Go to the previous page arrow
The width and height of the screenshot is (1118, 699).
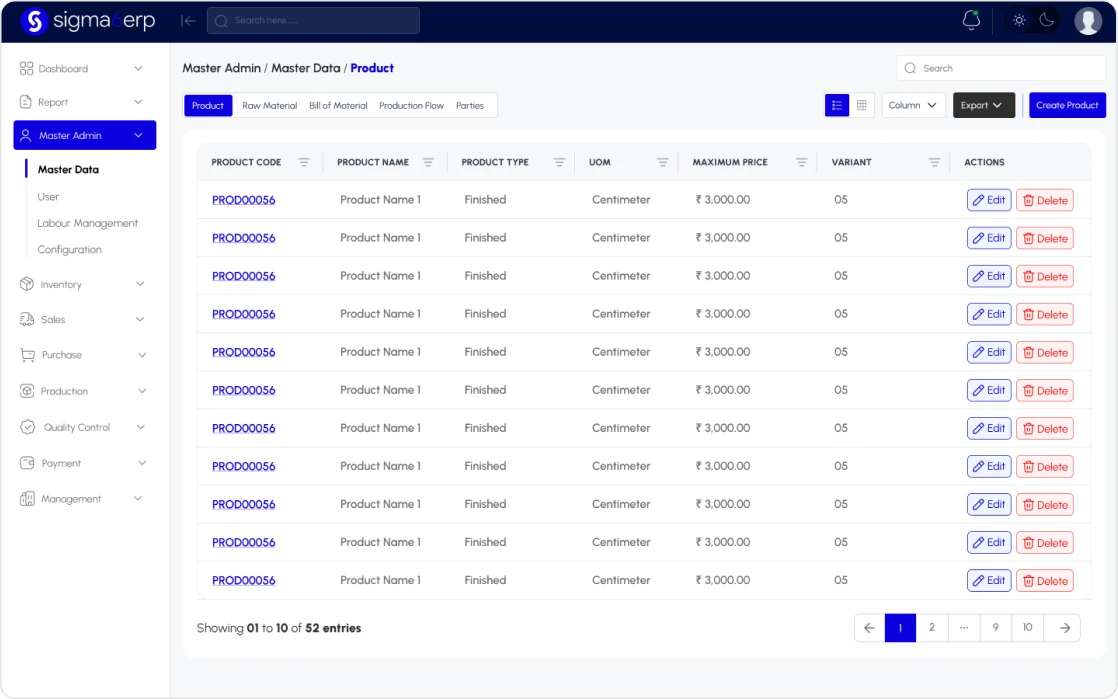pos(869,628)
